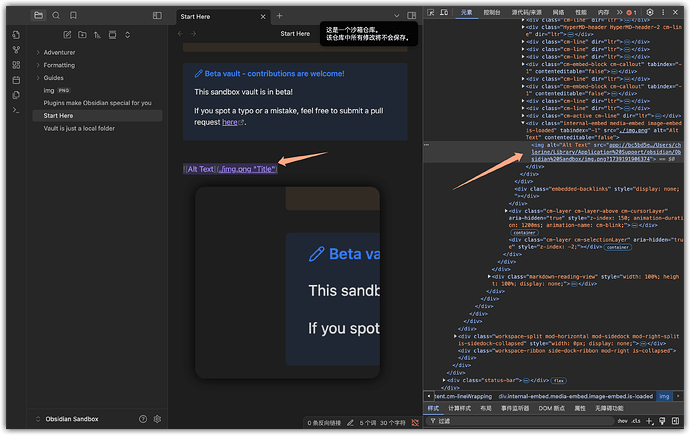Click the embedded Beta vault image preview
Viewport: 690px width, 435px height.
coord(288,282)
